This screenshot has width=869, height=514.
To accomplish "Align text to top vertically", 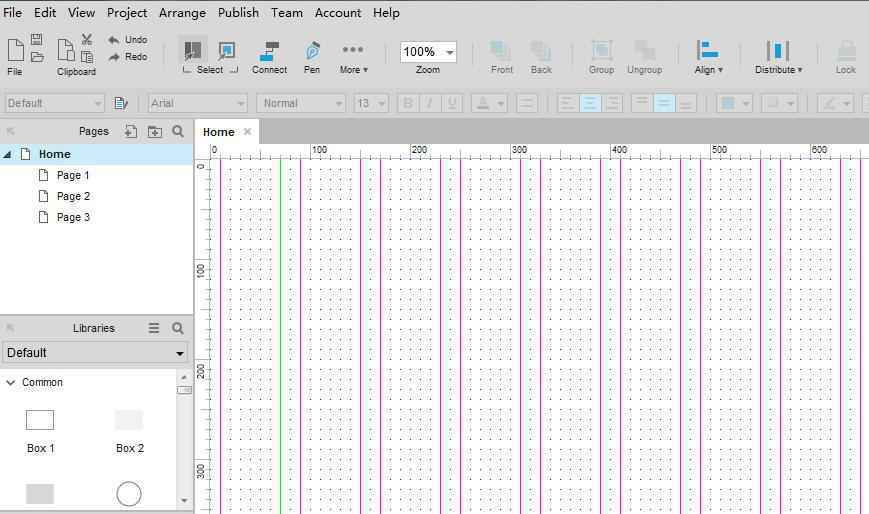I will pyautogui.click(x=641, y=103).
